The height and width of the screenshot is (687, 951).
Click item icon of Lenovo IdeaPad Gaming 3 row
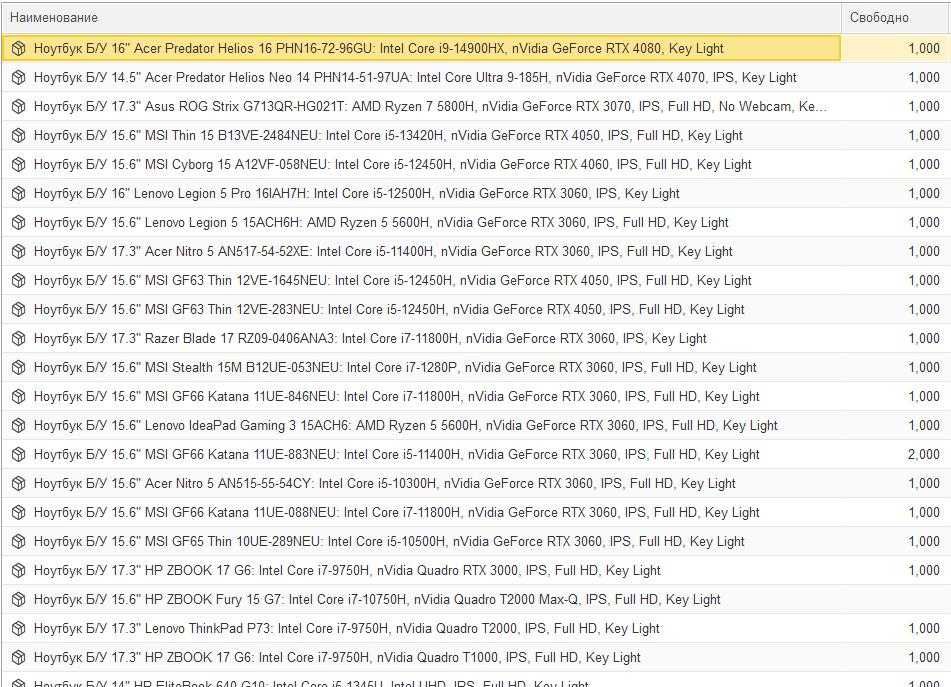tap(19, 426)
